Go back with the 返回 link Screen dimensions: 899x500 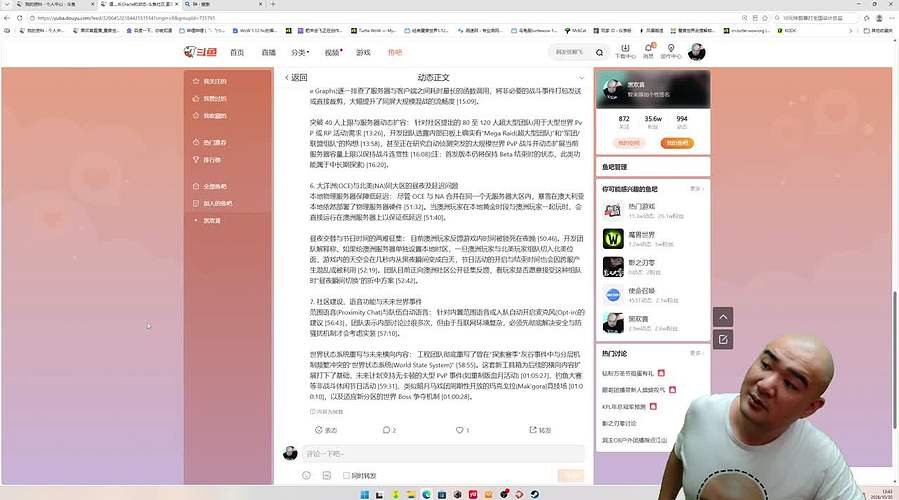296,77
